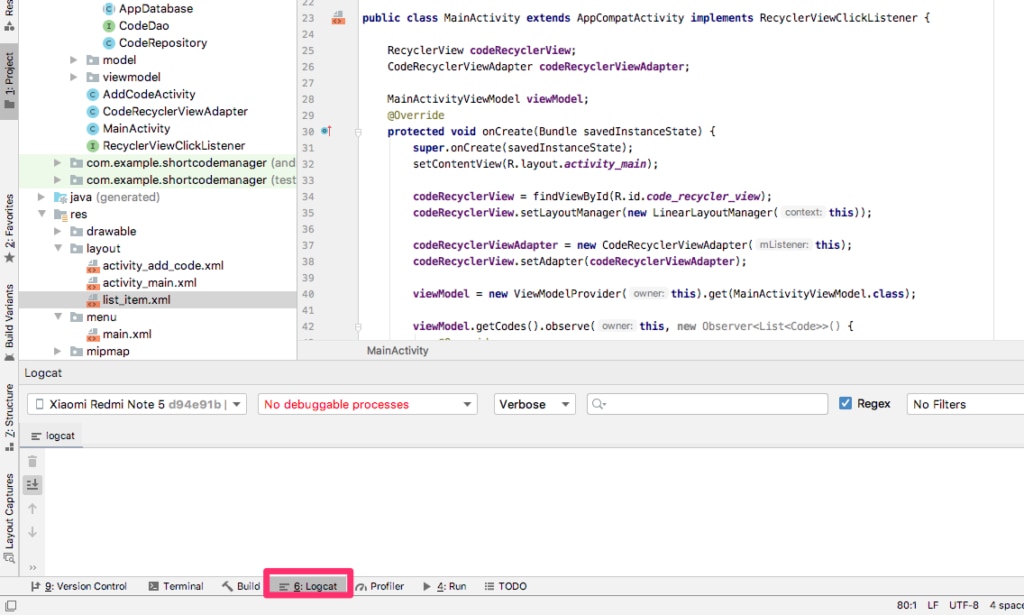
Task: Select the Run tool window icon
Action: pyautogui.click(x=447, y=586)
